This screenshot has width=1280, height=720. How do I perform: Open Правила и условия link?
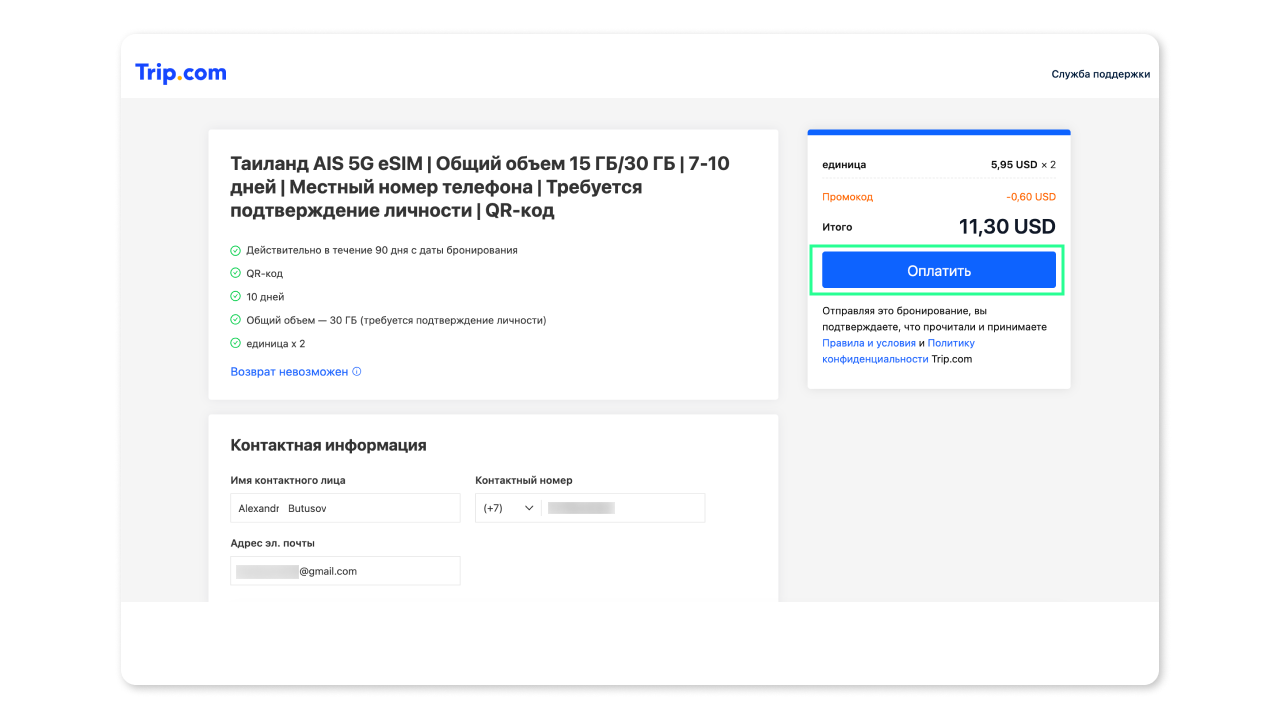pyautogui.click(x=869, y=343)
